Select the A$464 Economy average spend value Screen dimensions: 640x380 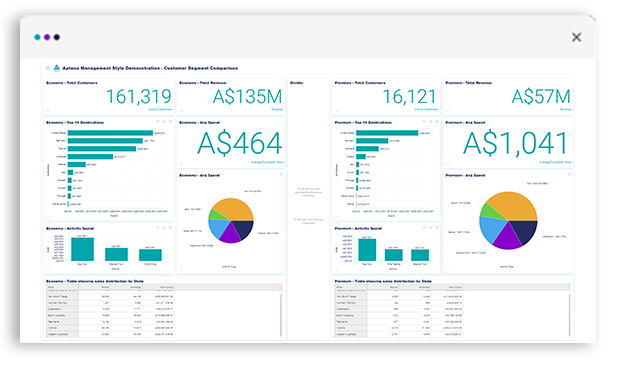point(240,143)
